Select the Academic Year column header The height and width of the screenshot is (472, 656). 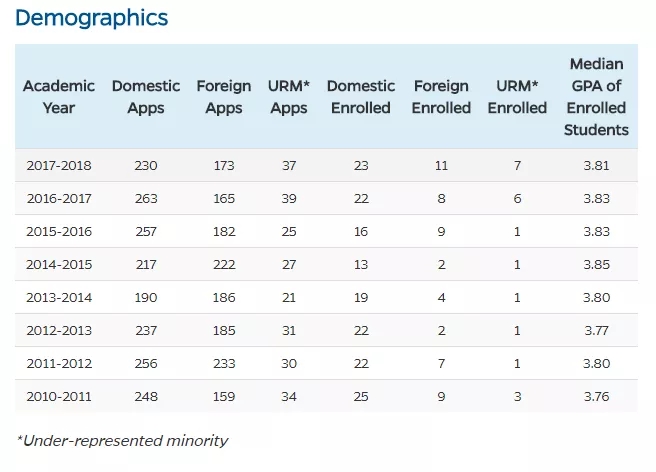pos(59,97)
